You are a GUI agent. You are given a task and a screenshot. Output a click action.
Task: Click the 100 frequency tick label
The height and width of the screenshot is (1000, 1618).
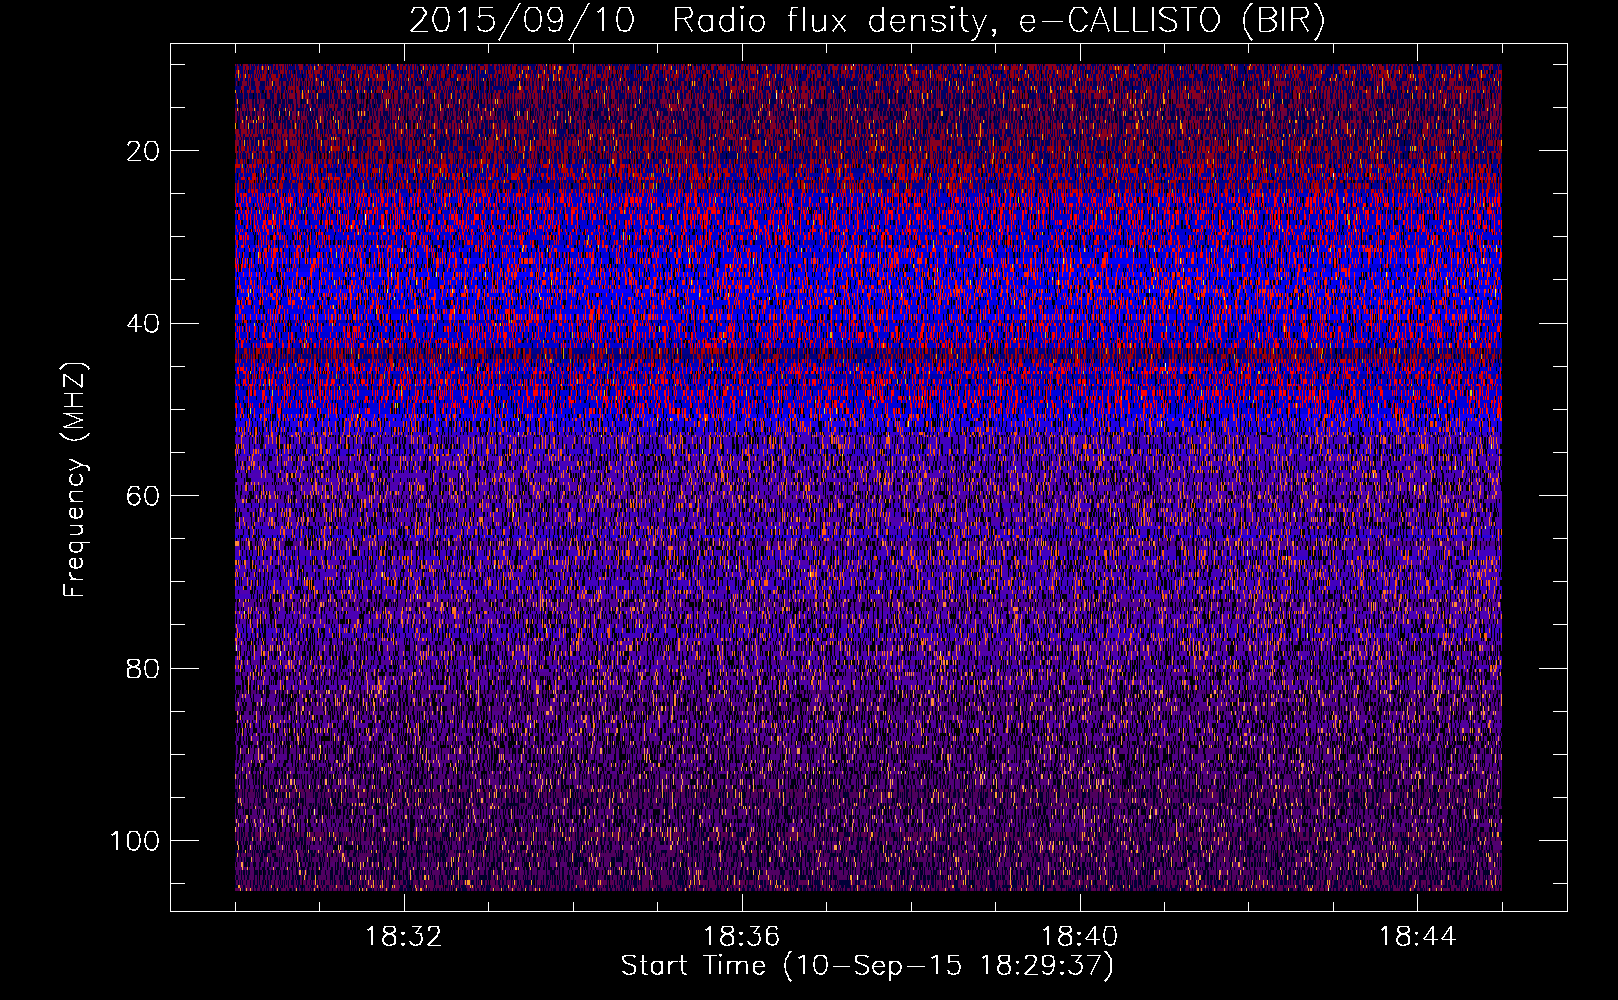tap(135, 841)
